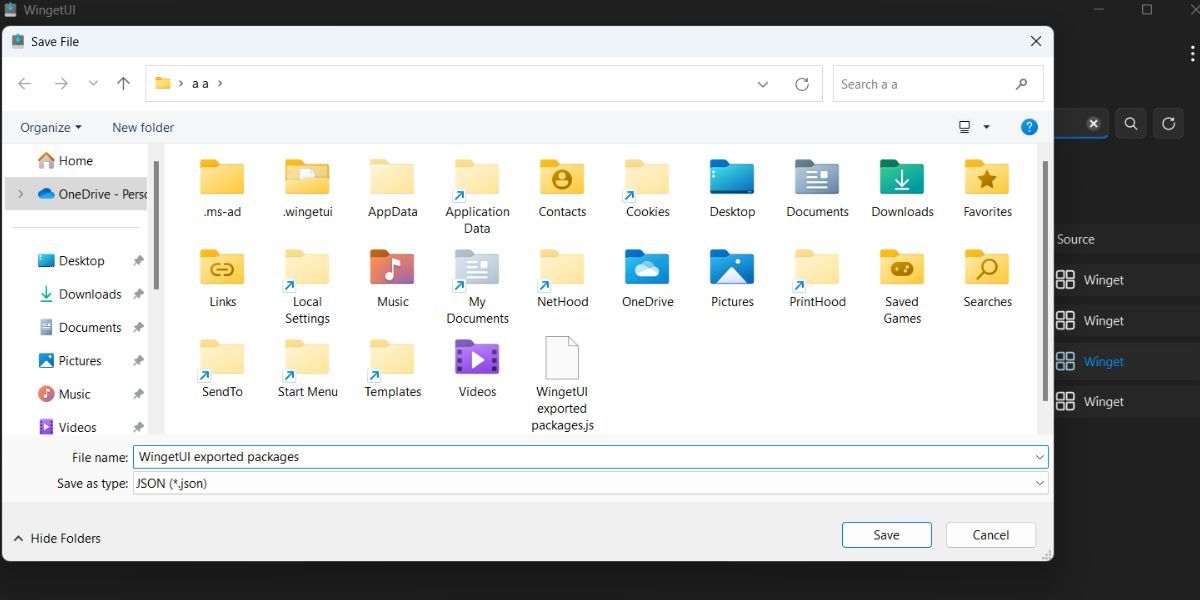The height and width of the screenshot is (600, 1200).
Task: Open the .wingetui folder
Action: (307, 189)
